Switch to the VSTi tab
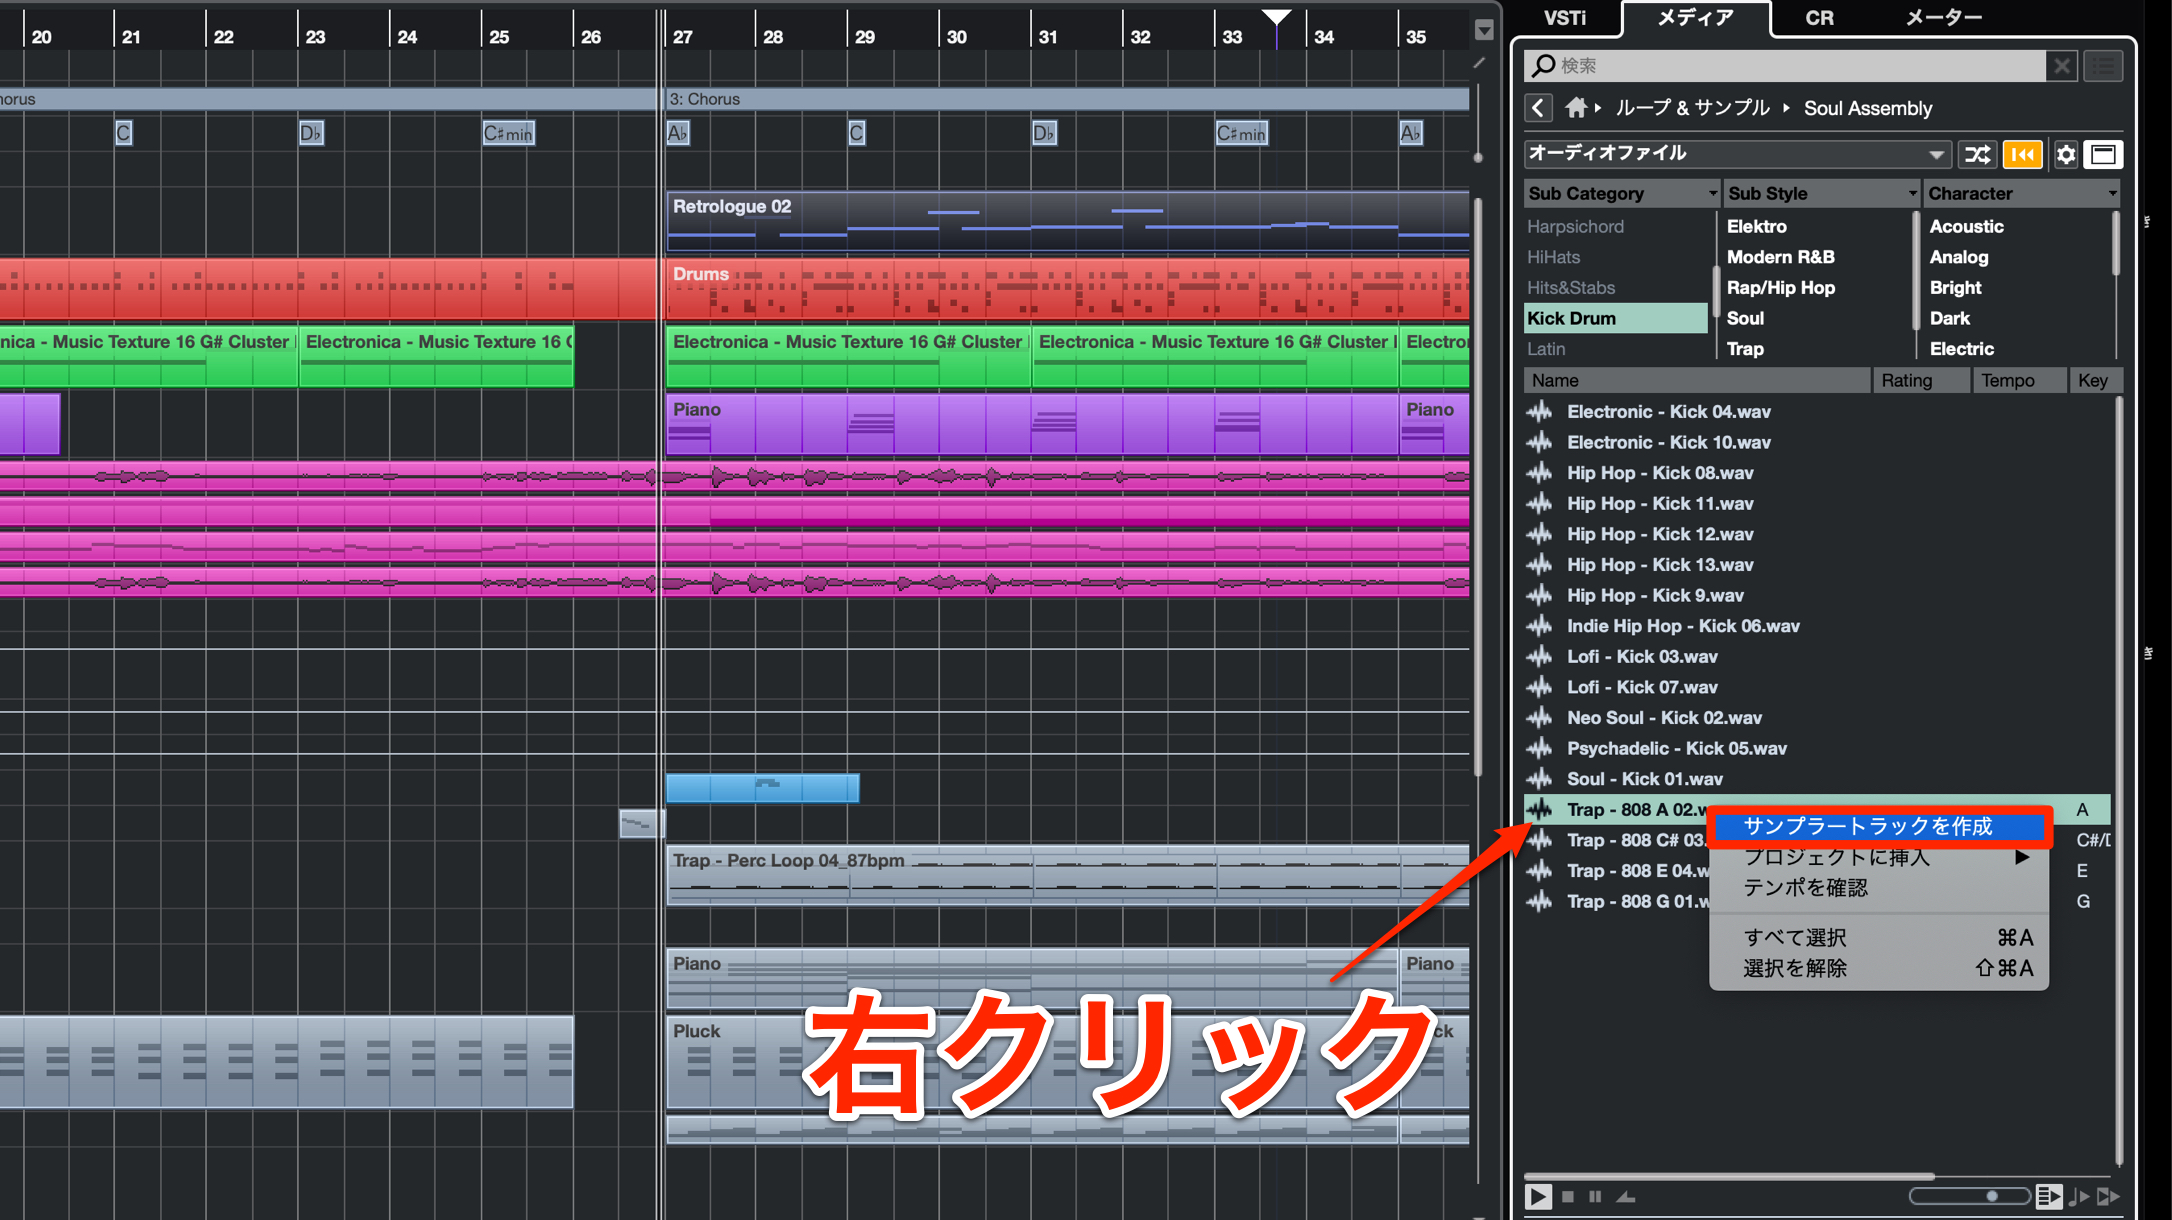 (1564, 18)
